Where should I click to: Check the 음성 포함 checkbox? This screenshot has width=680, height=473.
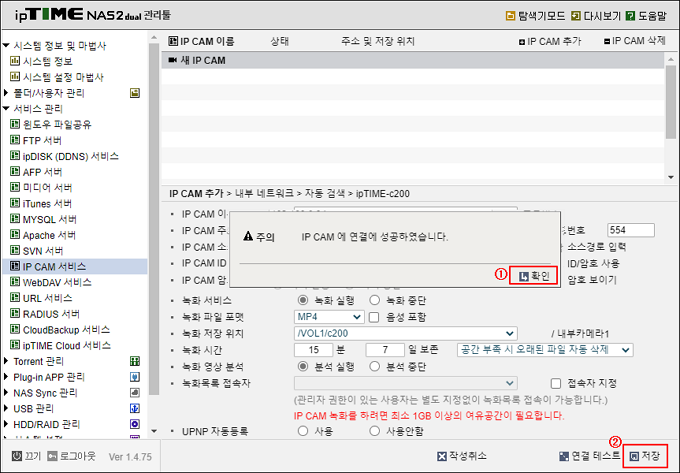coord(373,317)
